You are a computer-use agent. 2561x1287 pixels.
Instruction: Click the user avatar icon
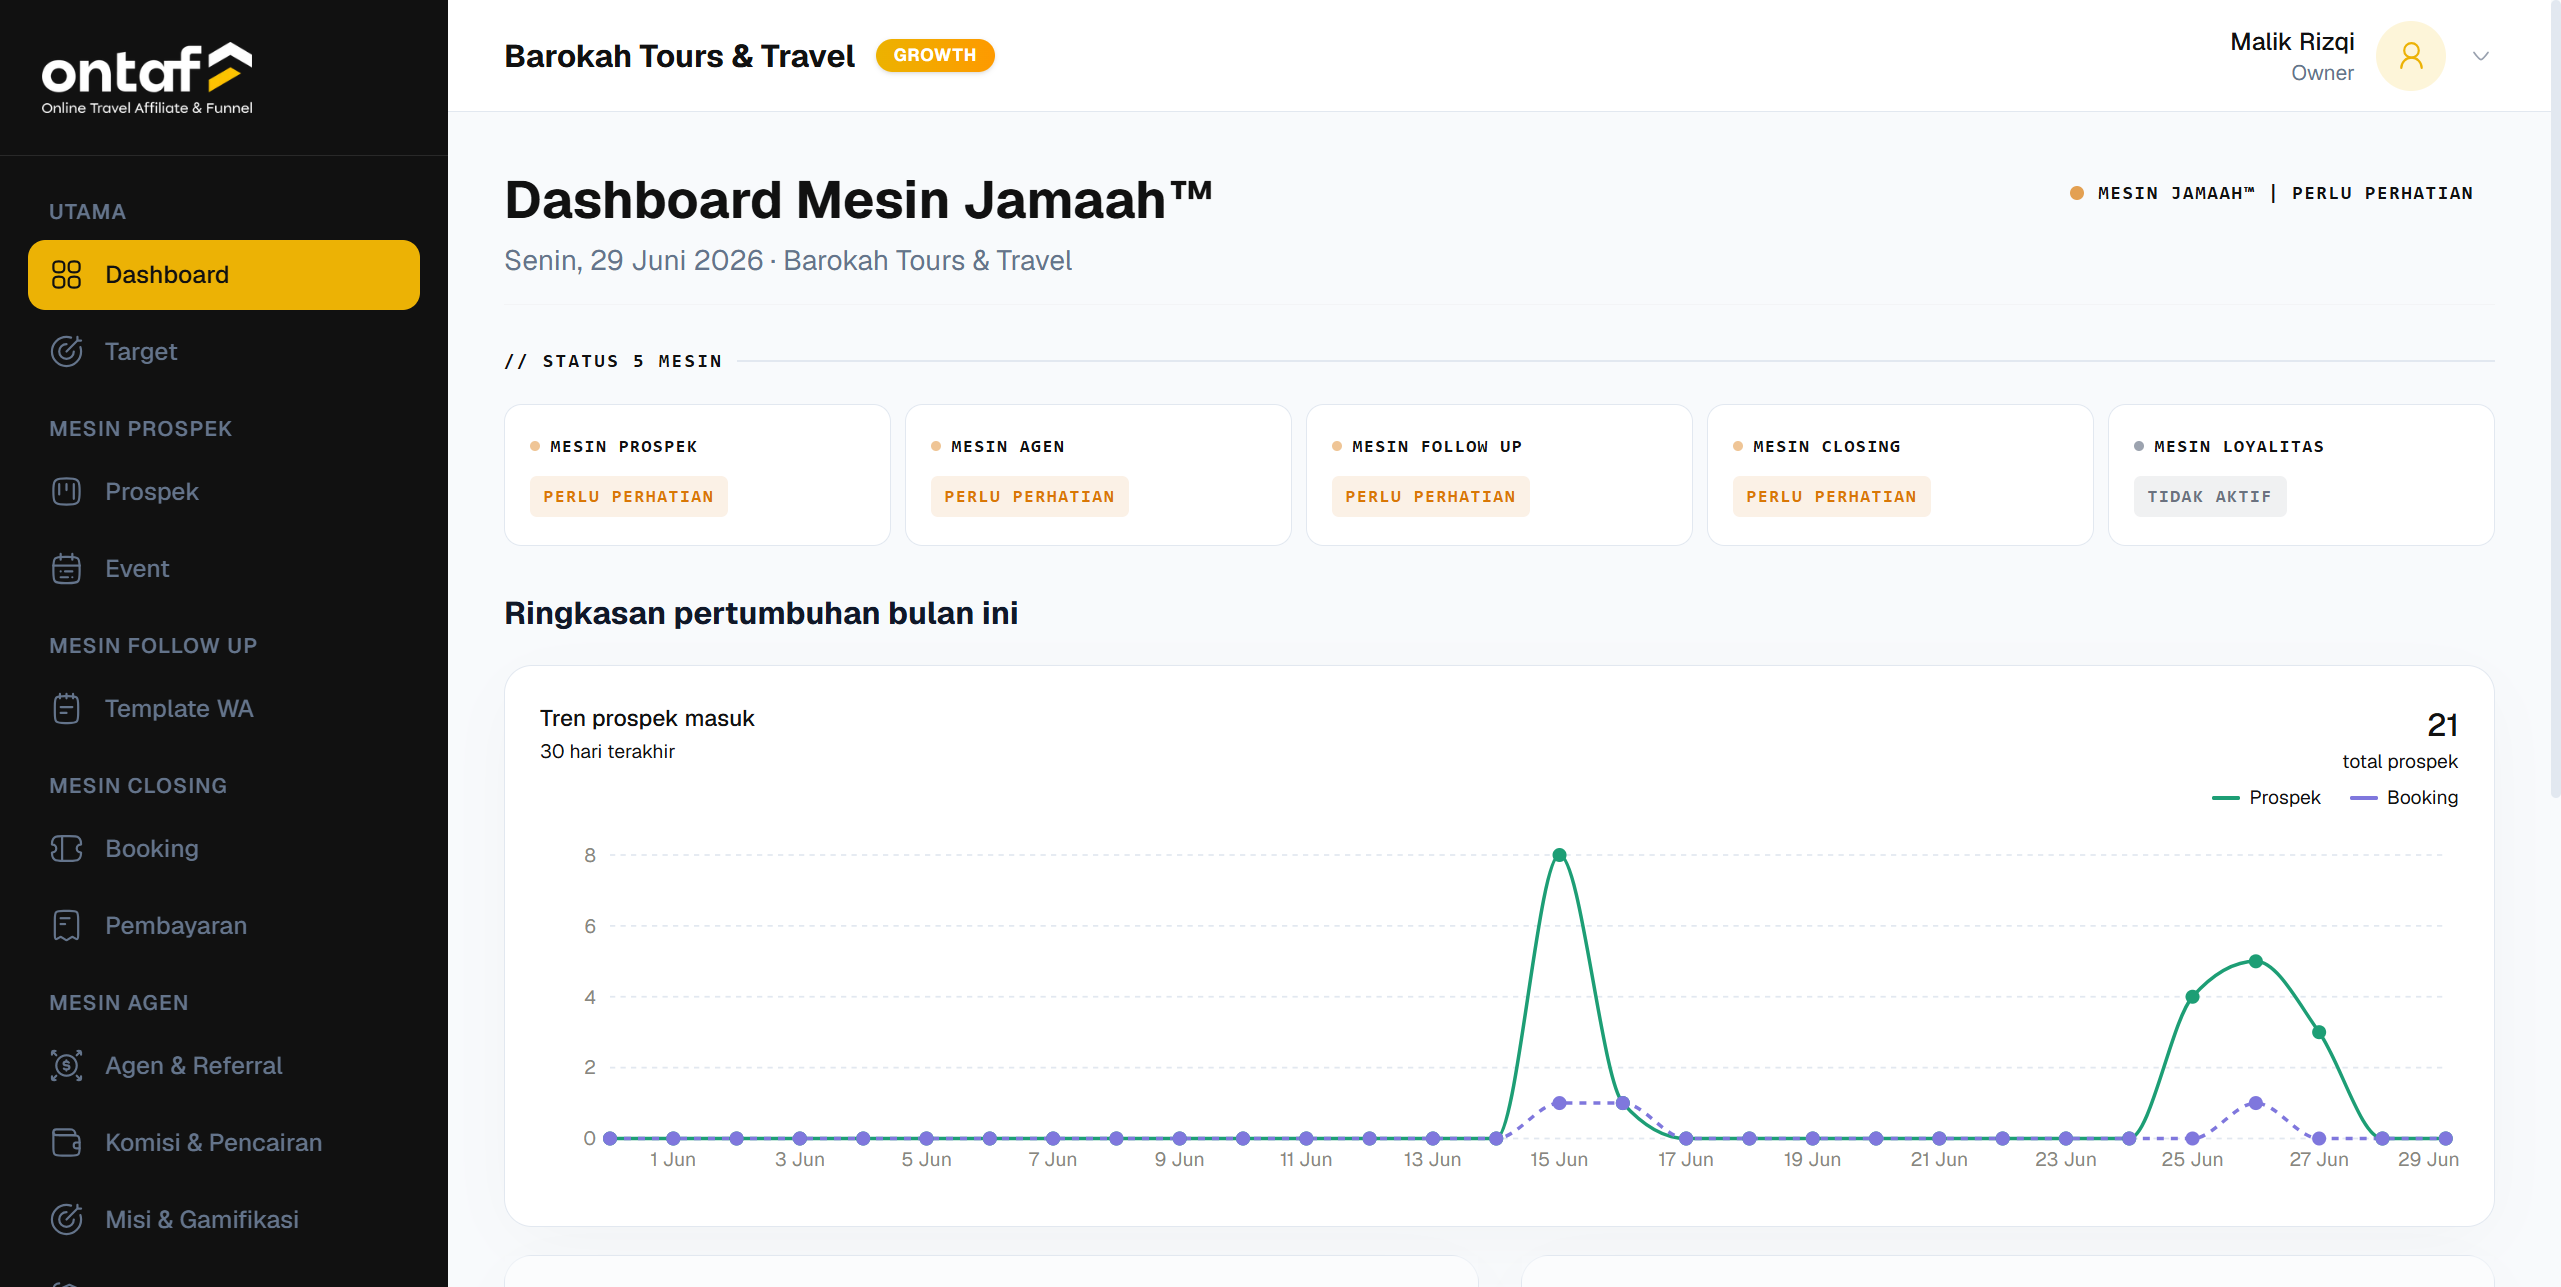pos(2411,56)
